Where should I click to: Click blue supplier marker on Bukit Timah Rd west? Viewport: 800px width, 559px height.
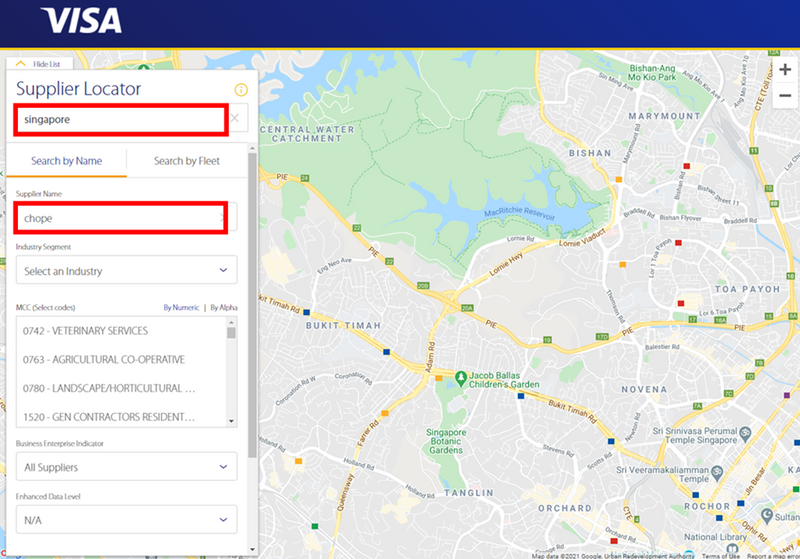click(307, 312)
